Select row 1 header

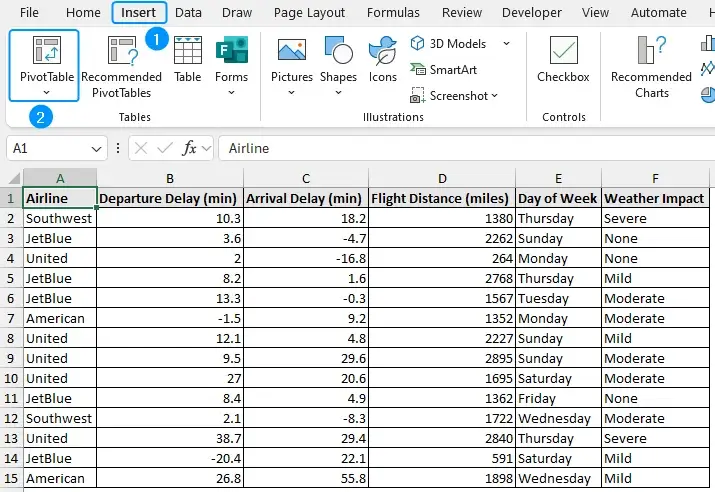(11, 198)
